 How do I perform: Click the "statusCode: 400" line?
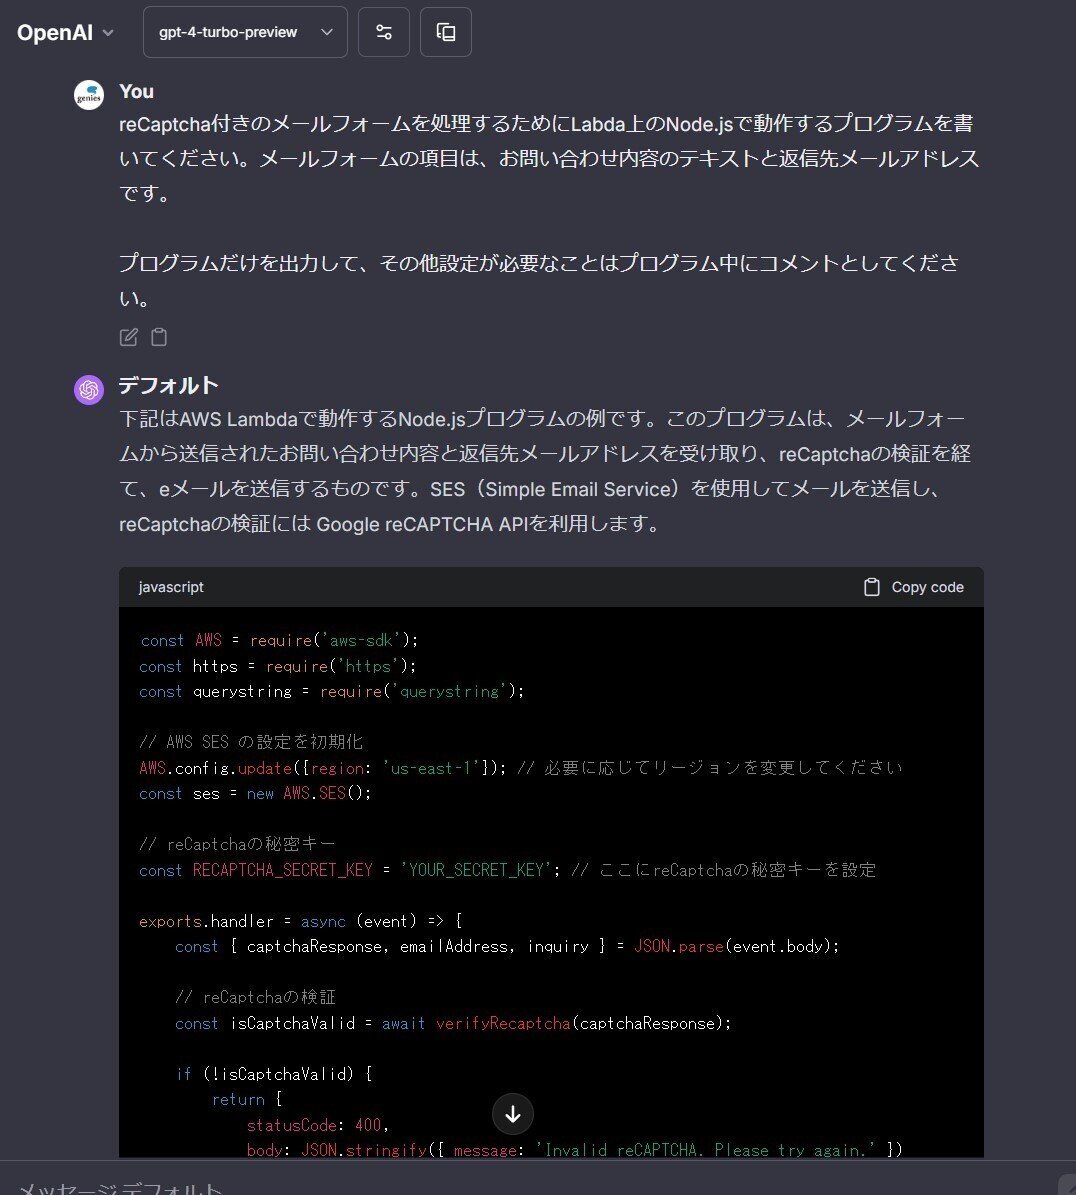tap(318, 1125)
